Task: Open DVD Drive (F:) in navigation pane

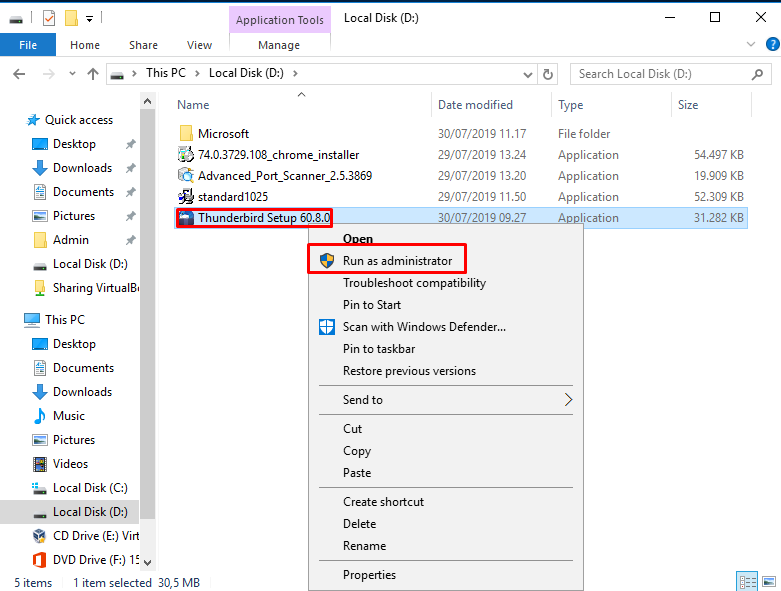Action: coord(86,560)
